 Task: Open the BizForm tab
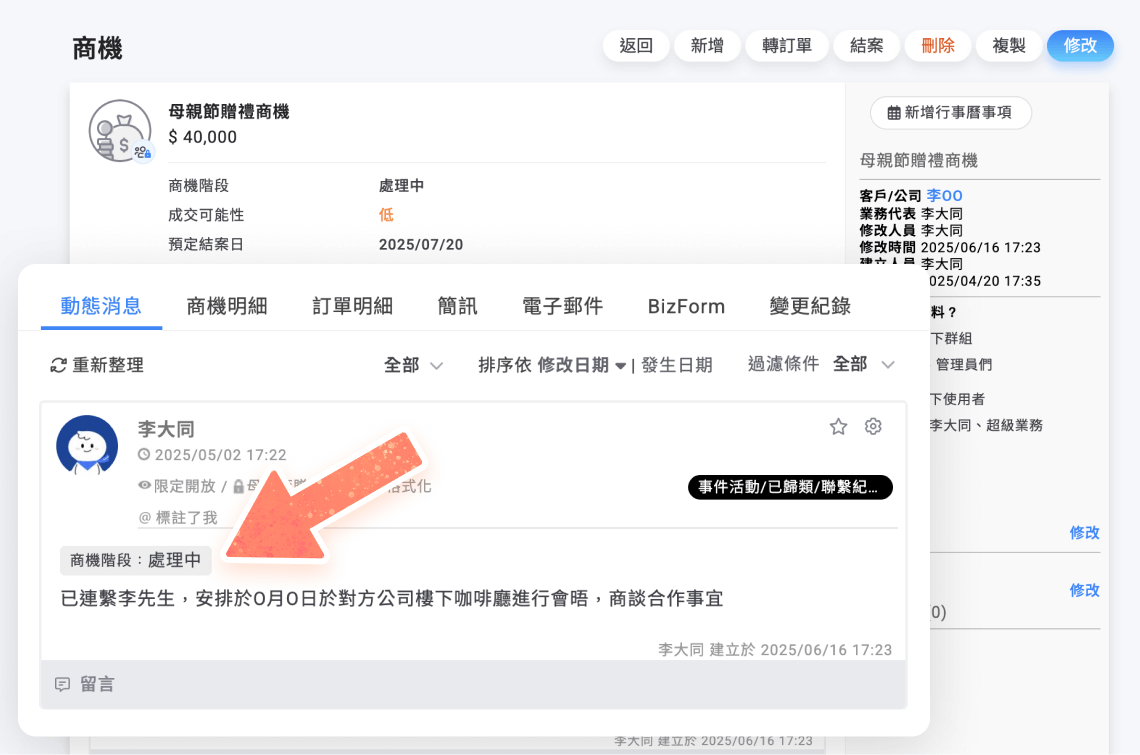click(x=686, y=306)
